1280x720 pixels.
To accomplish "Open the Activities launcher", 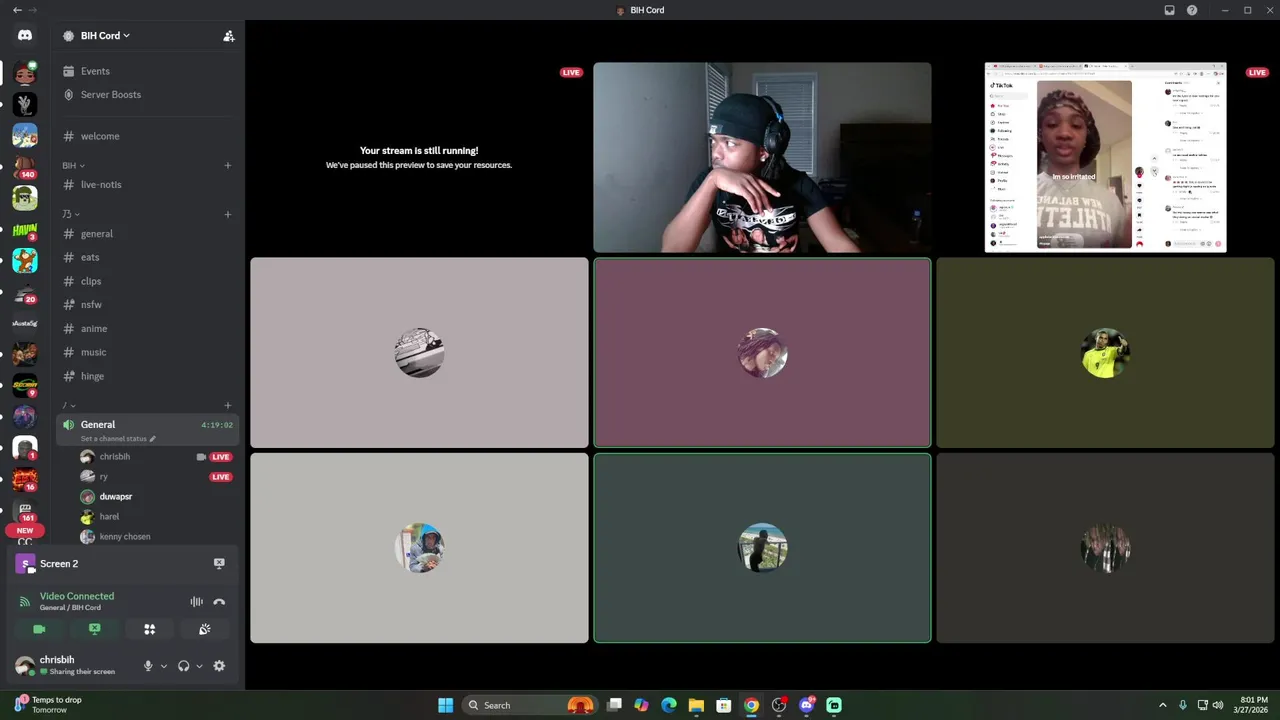I will tap(150, 629).
